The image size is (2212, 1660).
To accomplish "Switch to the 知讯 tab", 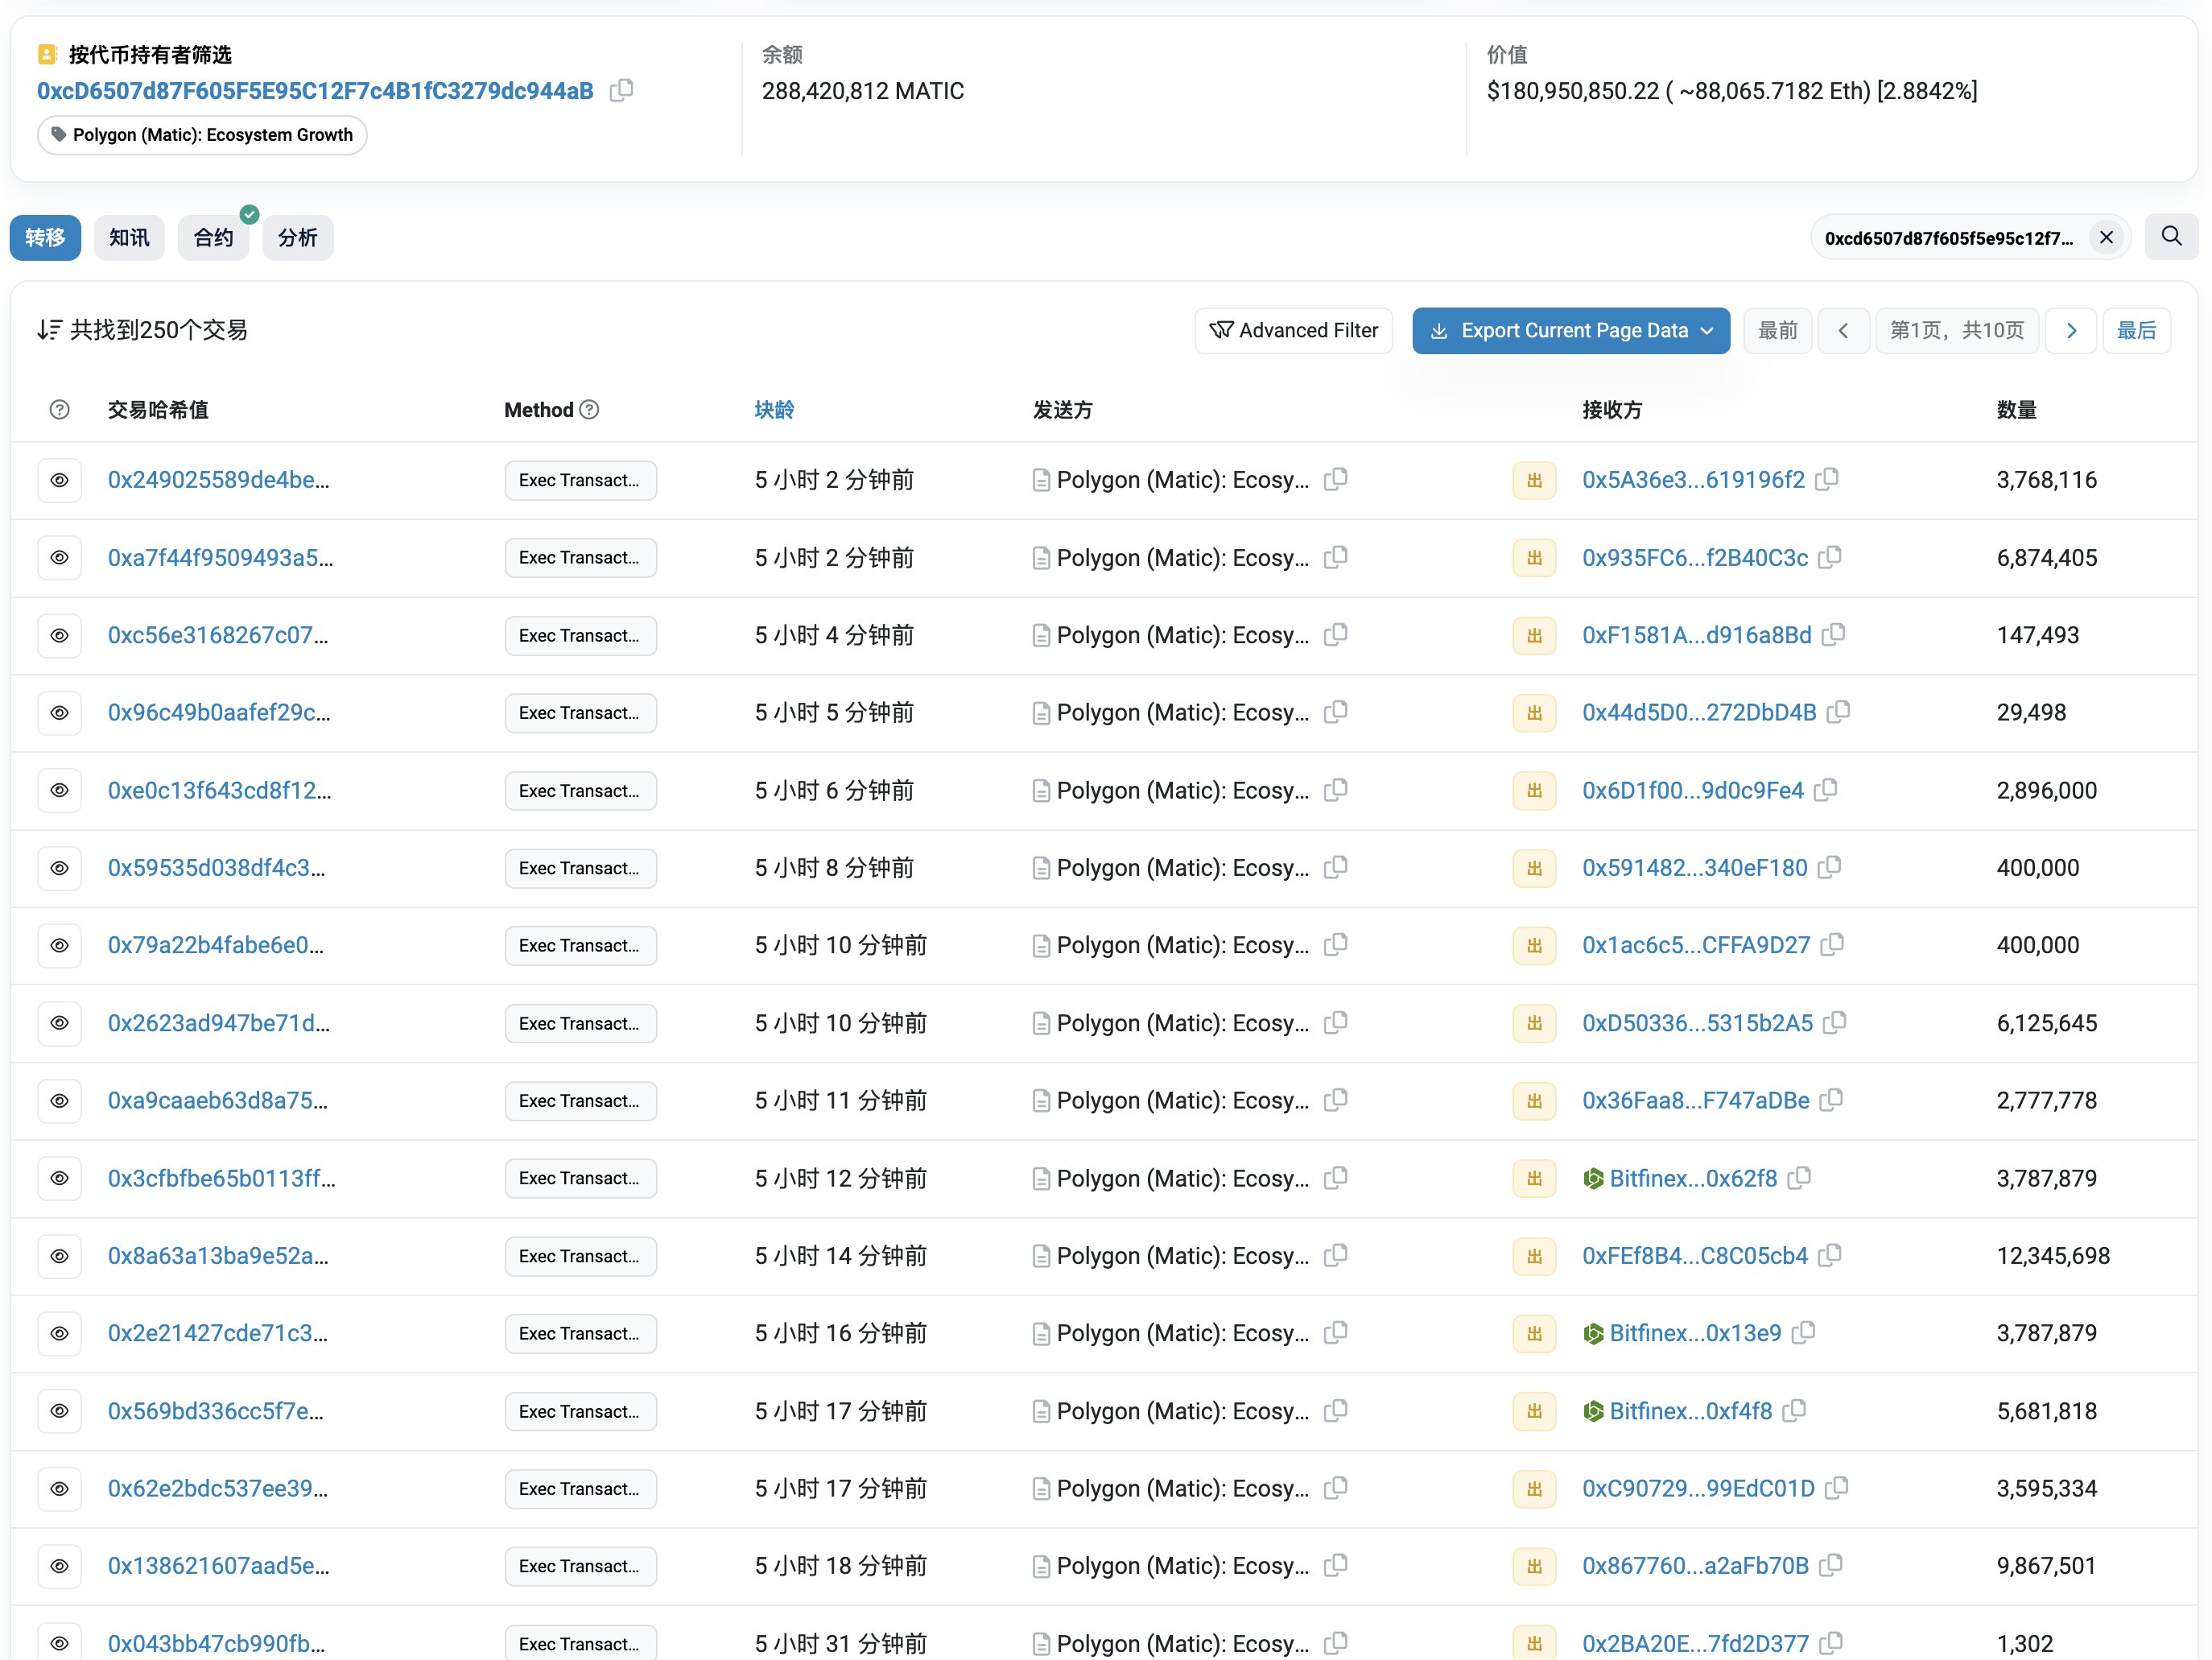I will [129, 238].
